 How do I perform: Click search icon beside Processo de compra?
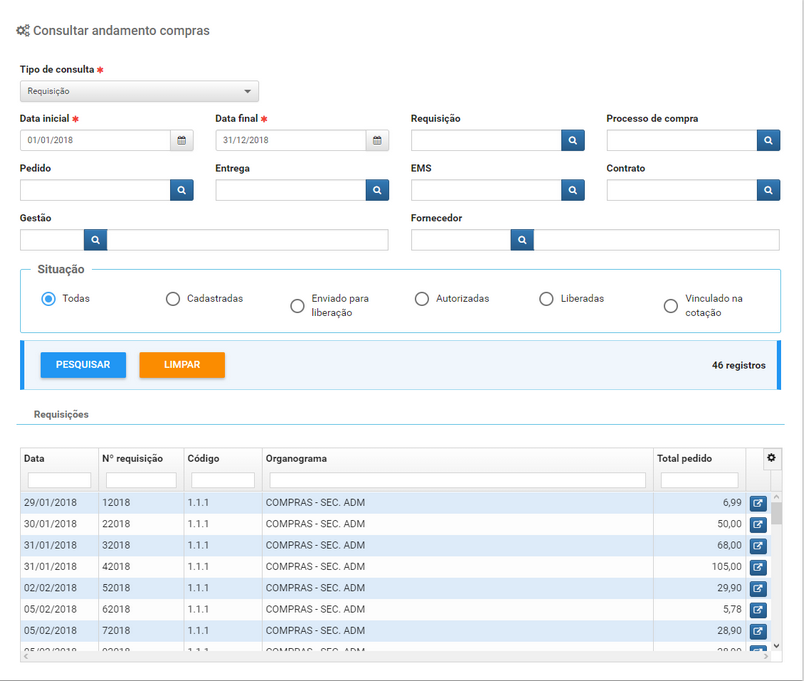(768, 140)
